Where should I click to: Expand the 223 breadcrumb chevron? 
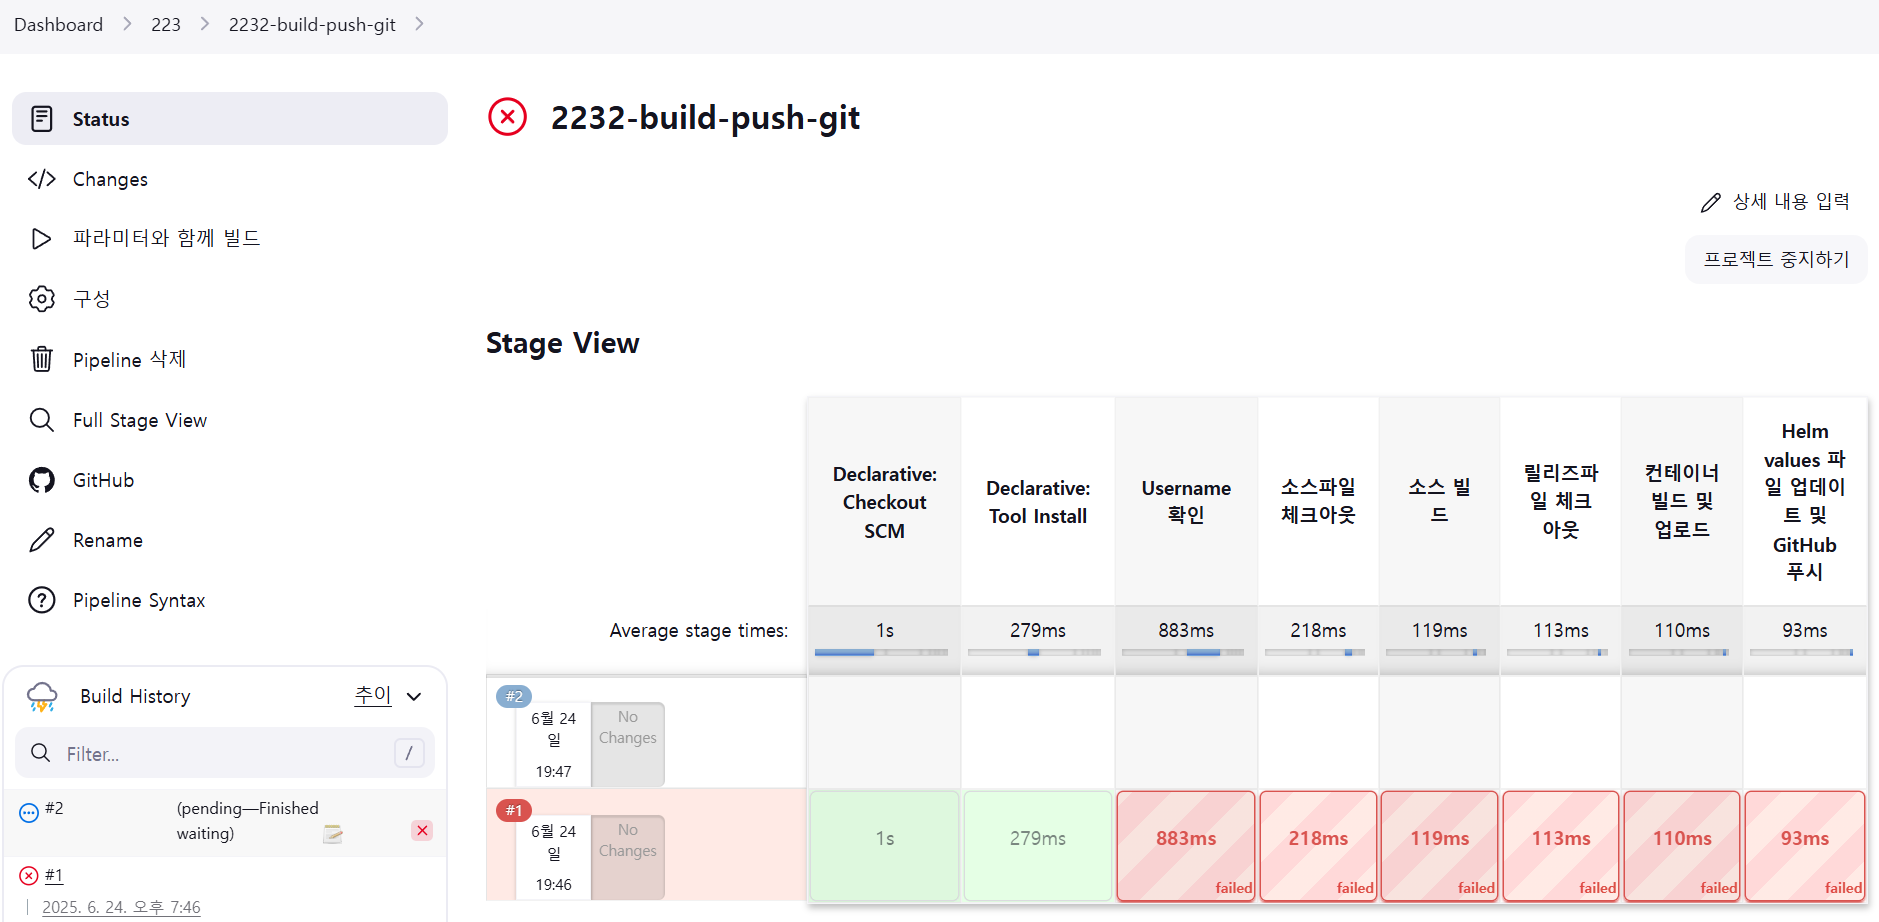(205, 24)
